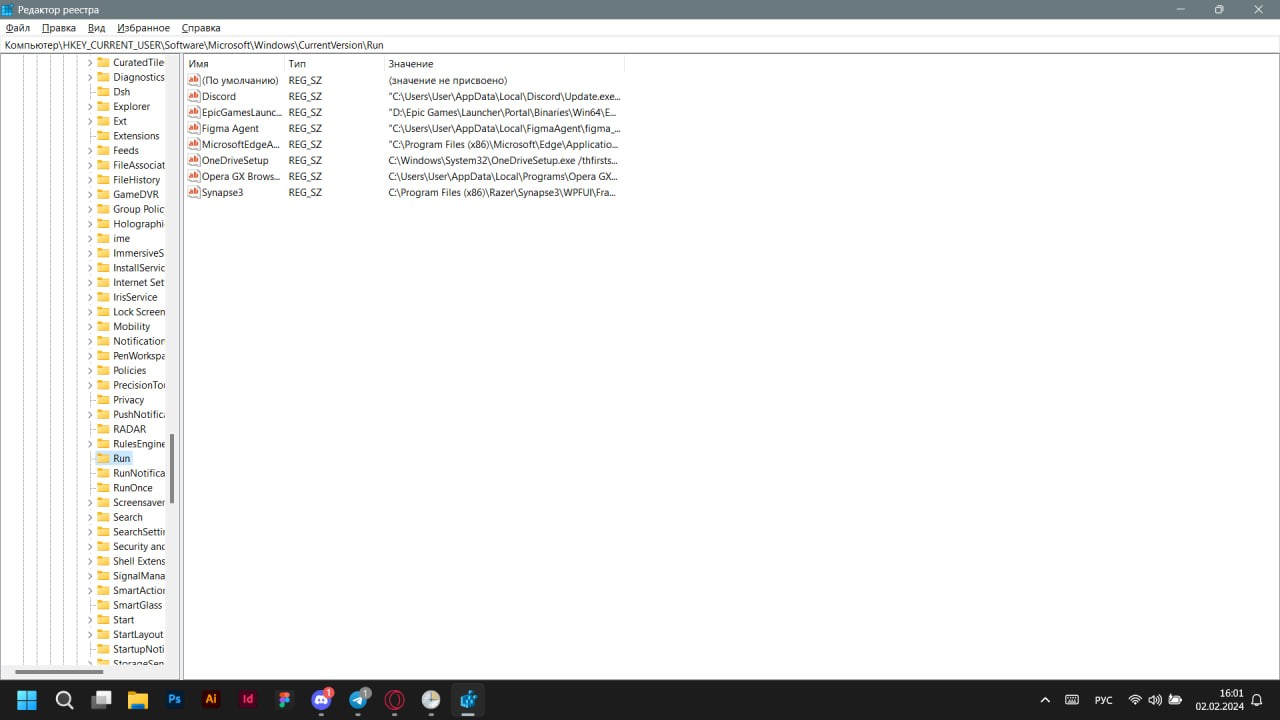This screenshot has height=720, width=1280.
Task: Expand the CuratedTile tree node
Action: [x=90, y=62]
